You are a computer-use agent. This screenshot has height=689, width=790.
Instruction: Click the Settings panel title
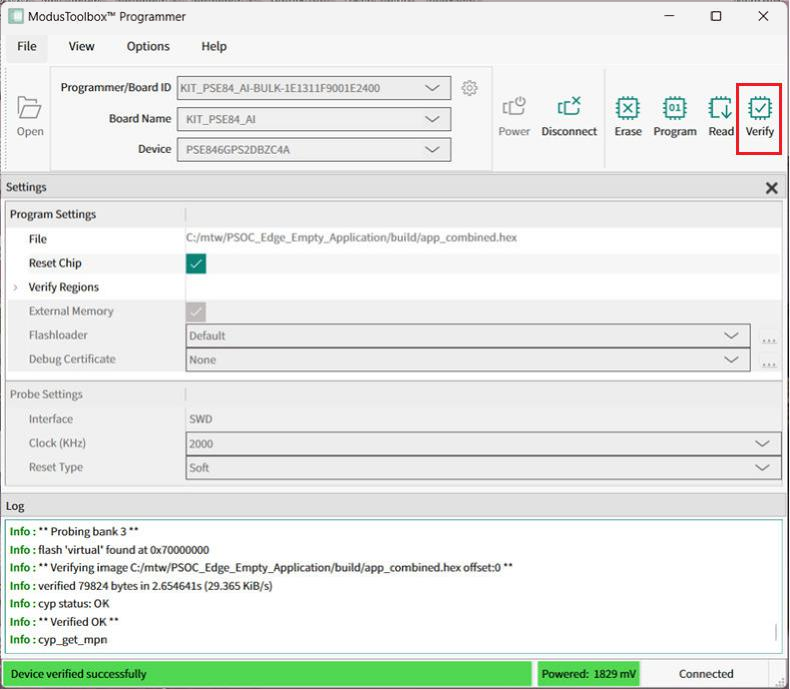point(26,187)
